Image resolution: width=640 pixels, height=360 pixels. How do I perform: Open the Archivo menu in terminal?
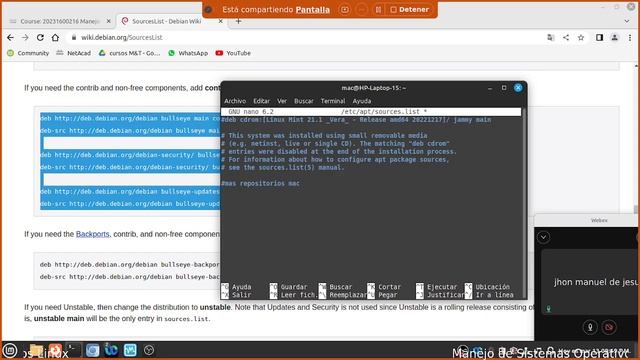pos(235,101)
